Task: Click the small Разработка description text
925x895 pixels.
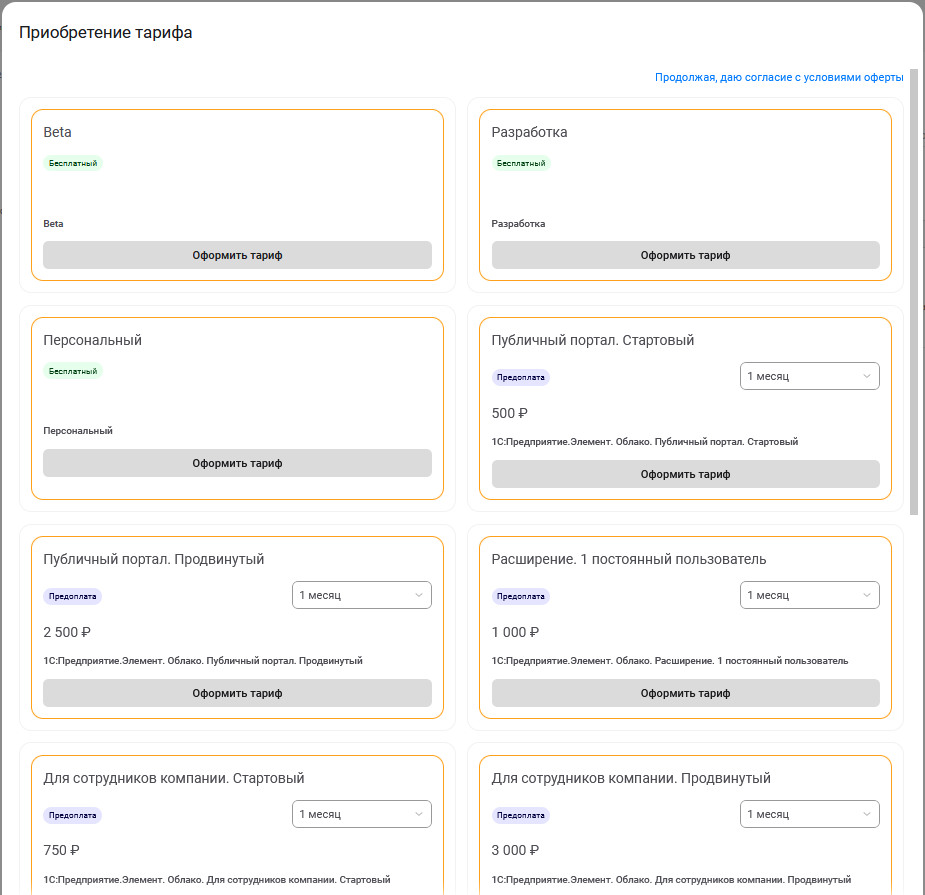Action: point(518,224)
